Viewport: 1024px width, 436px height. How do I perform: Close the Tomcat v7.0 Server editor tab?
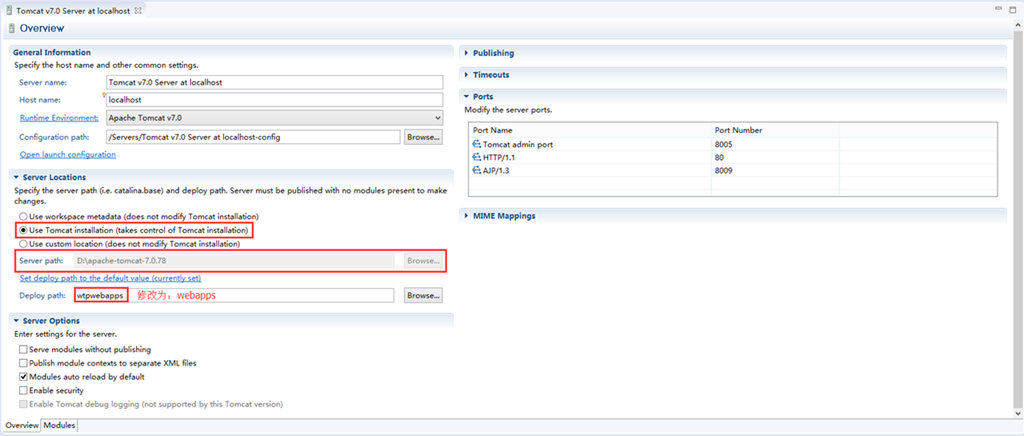[x=138, y=11]
